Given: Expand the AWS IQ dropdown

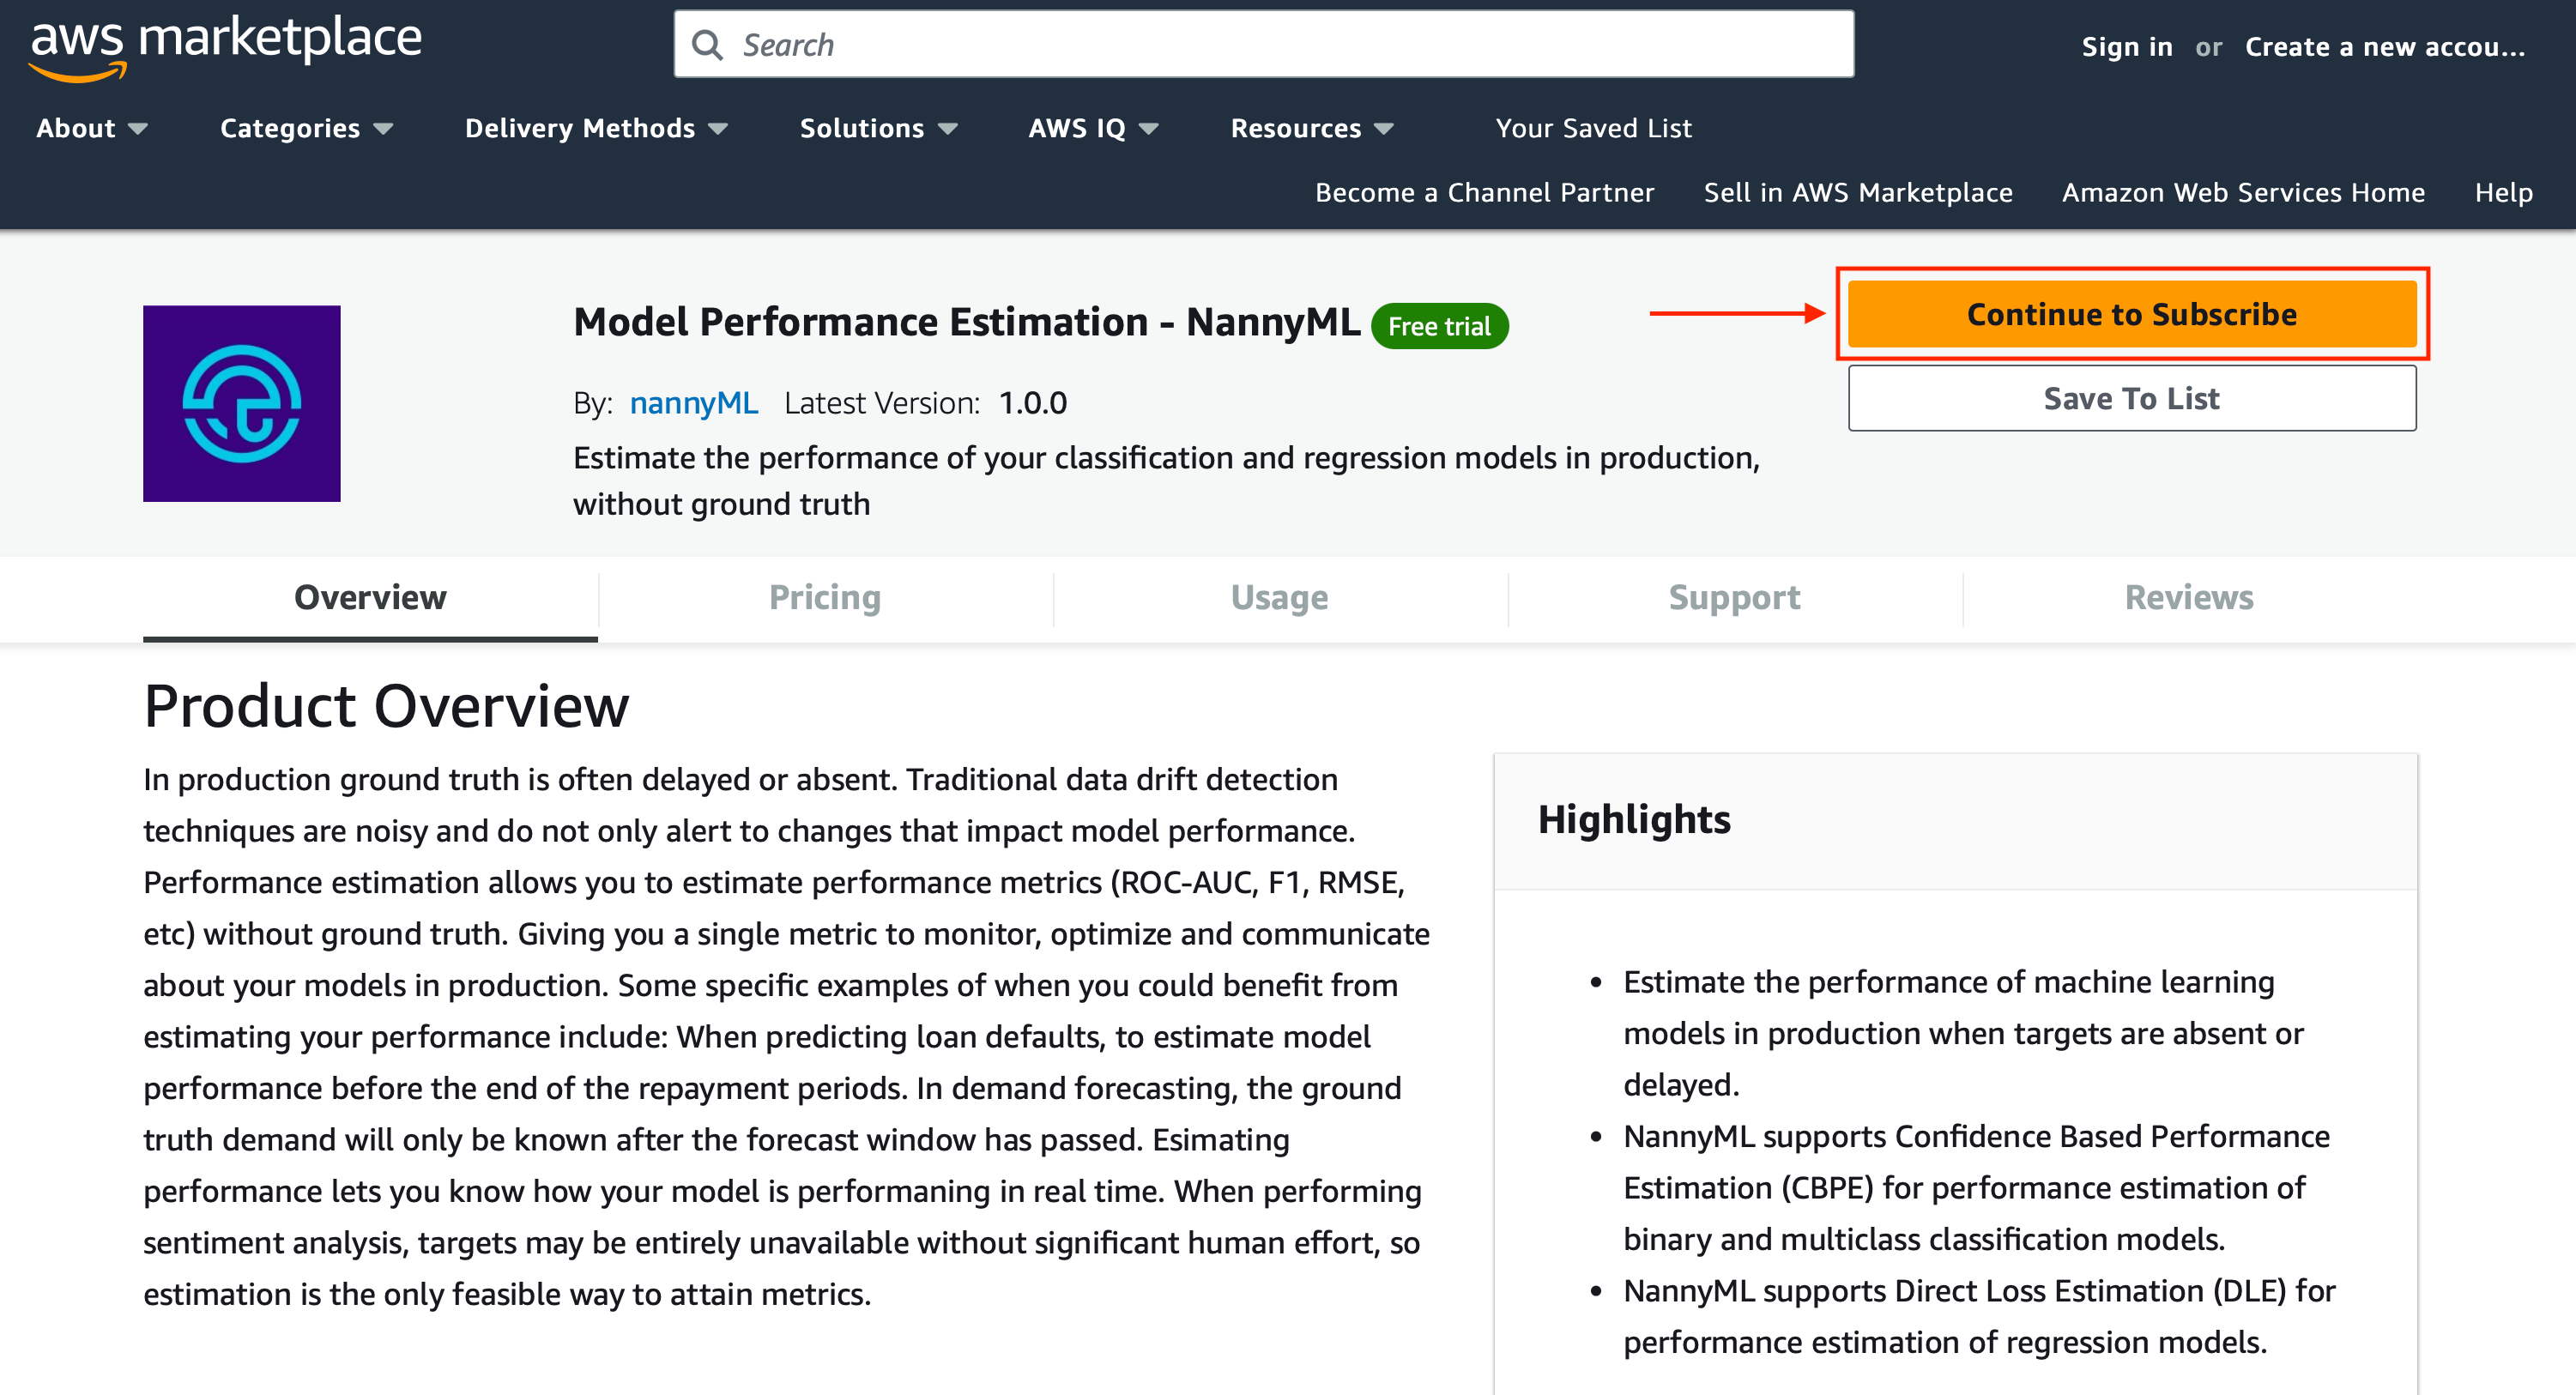Looking at the screenshot, I should pos(1093,128).
